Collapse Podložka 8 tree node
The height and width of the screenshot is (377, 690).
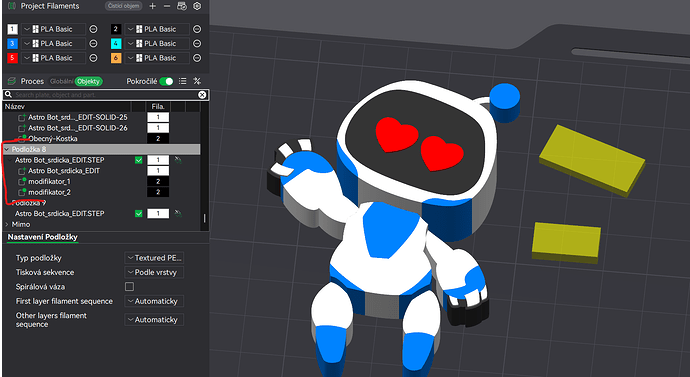pyautogui.click(x=7, y=150)
